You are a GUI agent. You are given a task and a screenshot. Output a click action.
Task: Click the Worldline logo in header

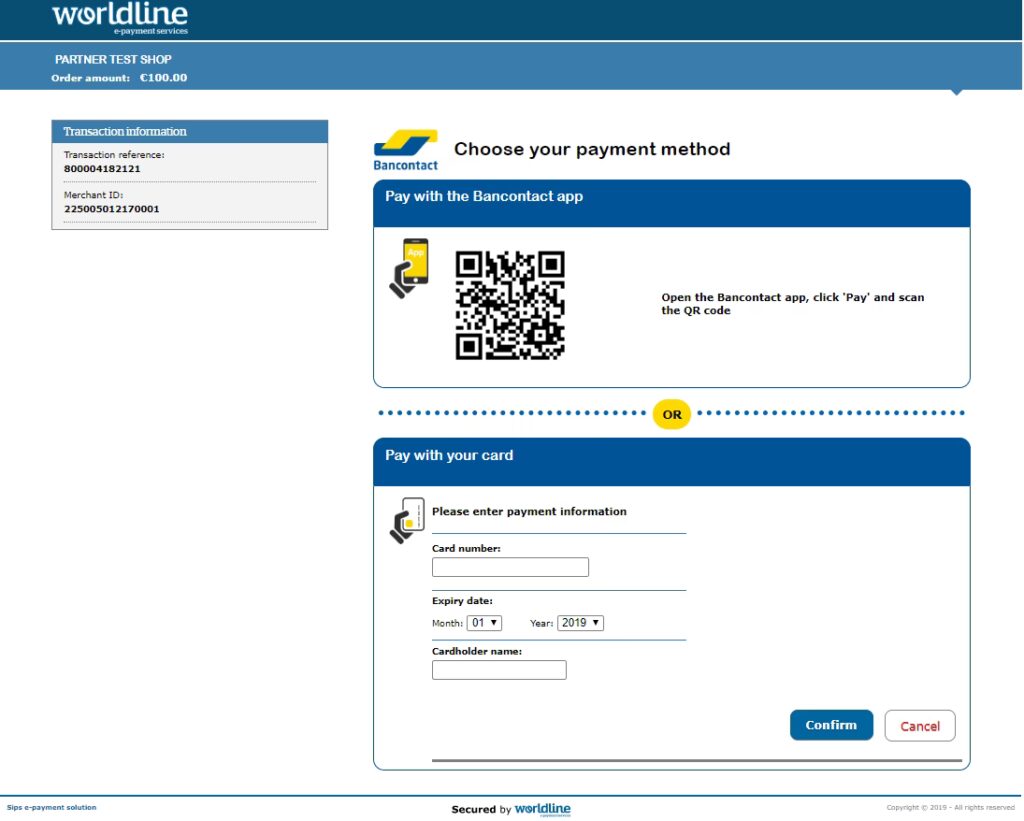coord(120,18)
